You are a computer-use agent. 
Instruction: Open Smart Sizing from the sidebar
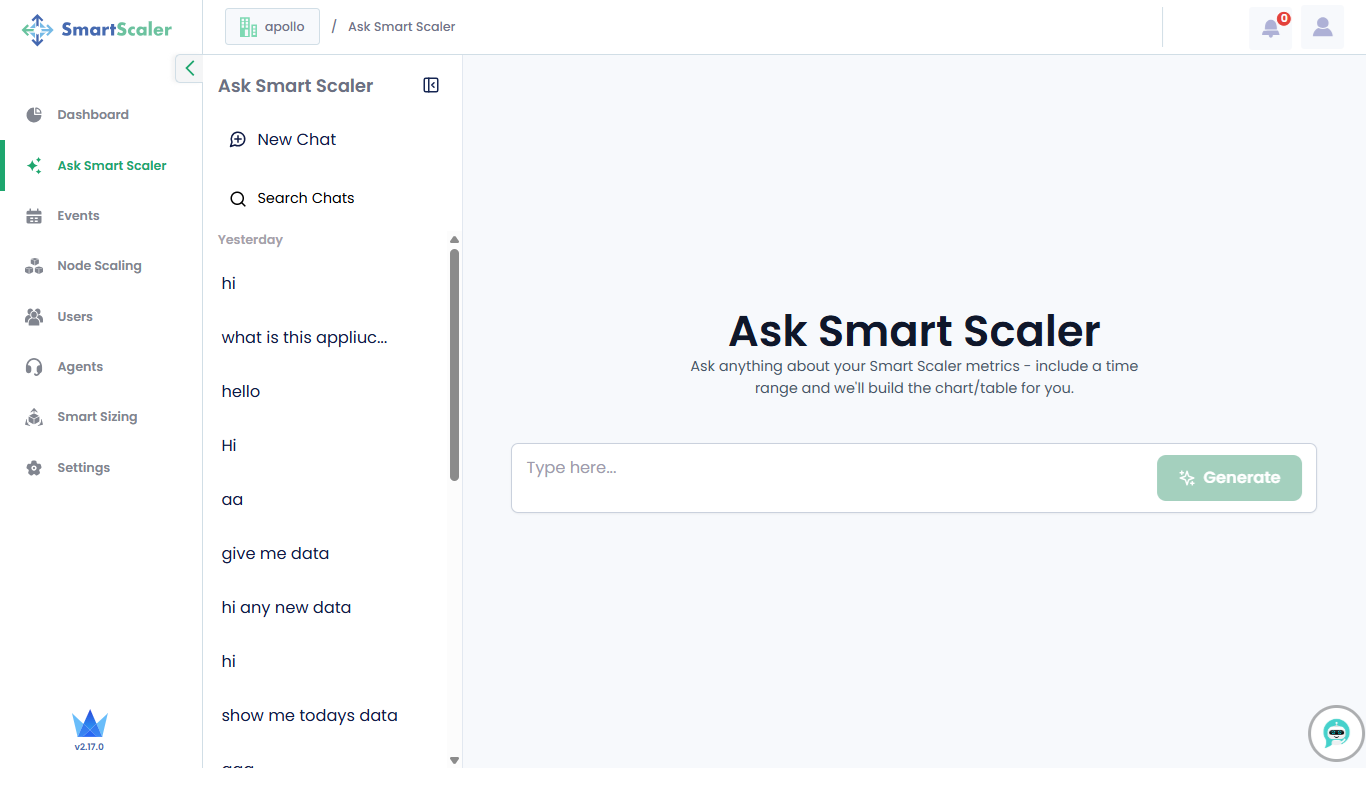(x=97, y=417)
